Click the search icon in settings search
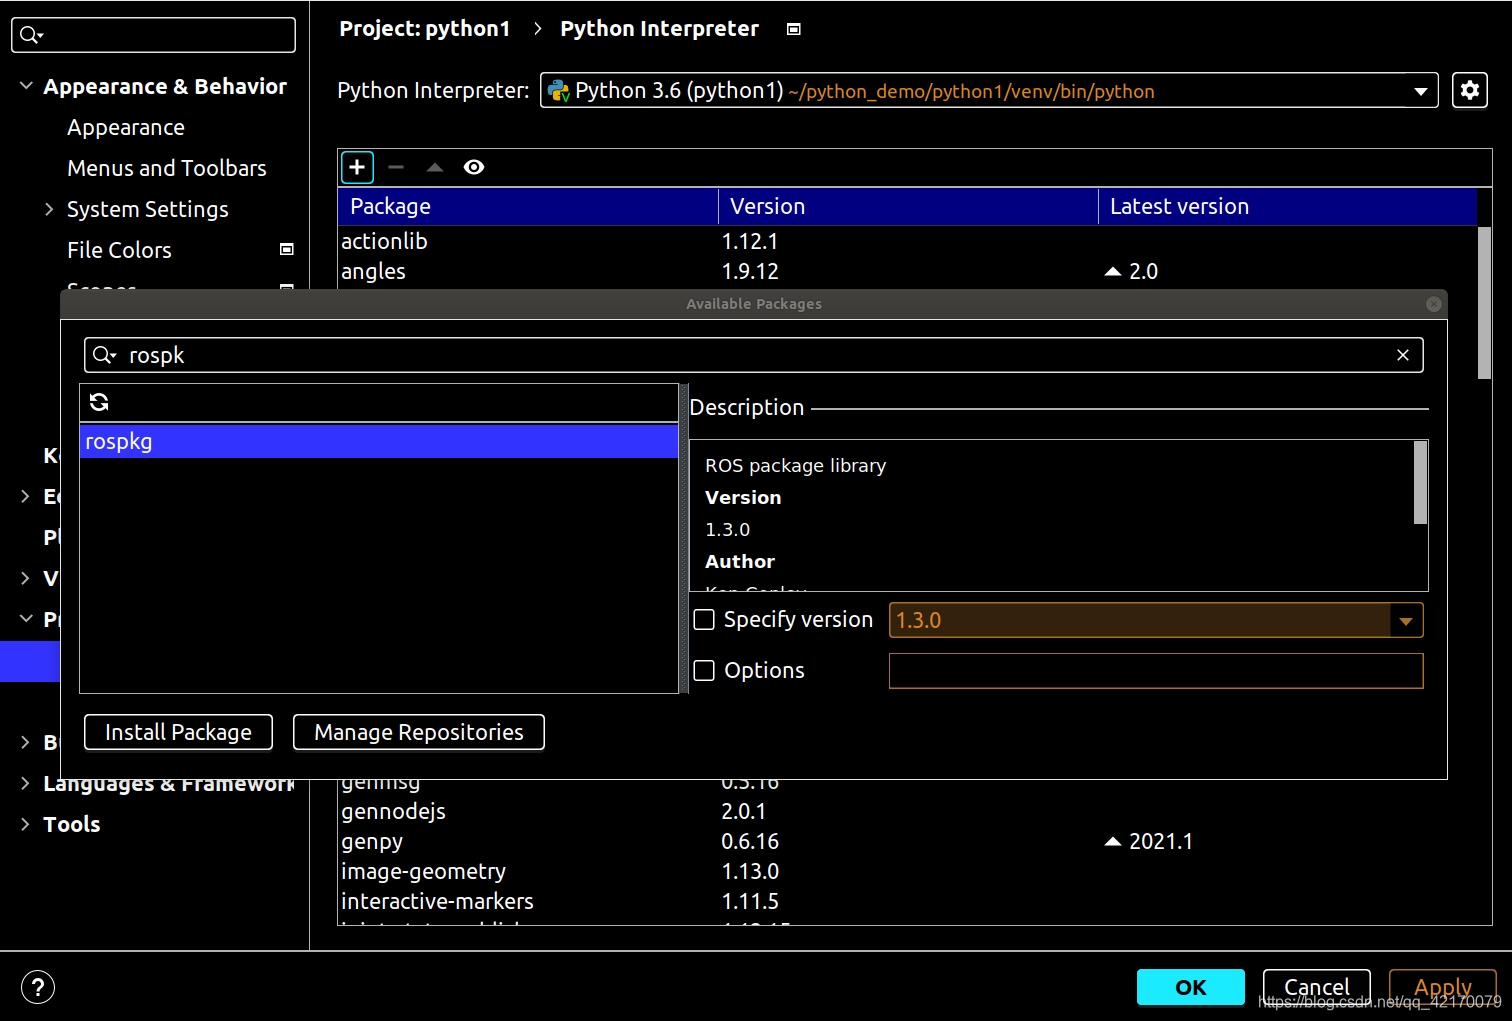Screen dimensions: 1512x1021 [x=31, y=35]
